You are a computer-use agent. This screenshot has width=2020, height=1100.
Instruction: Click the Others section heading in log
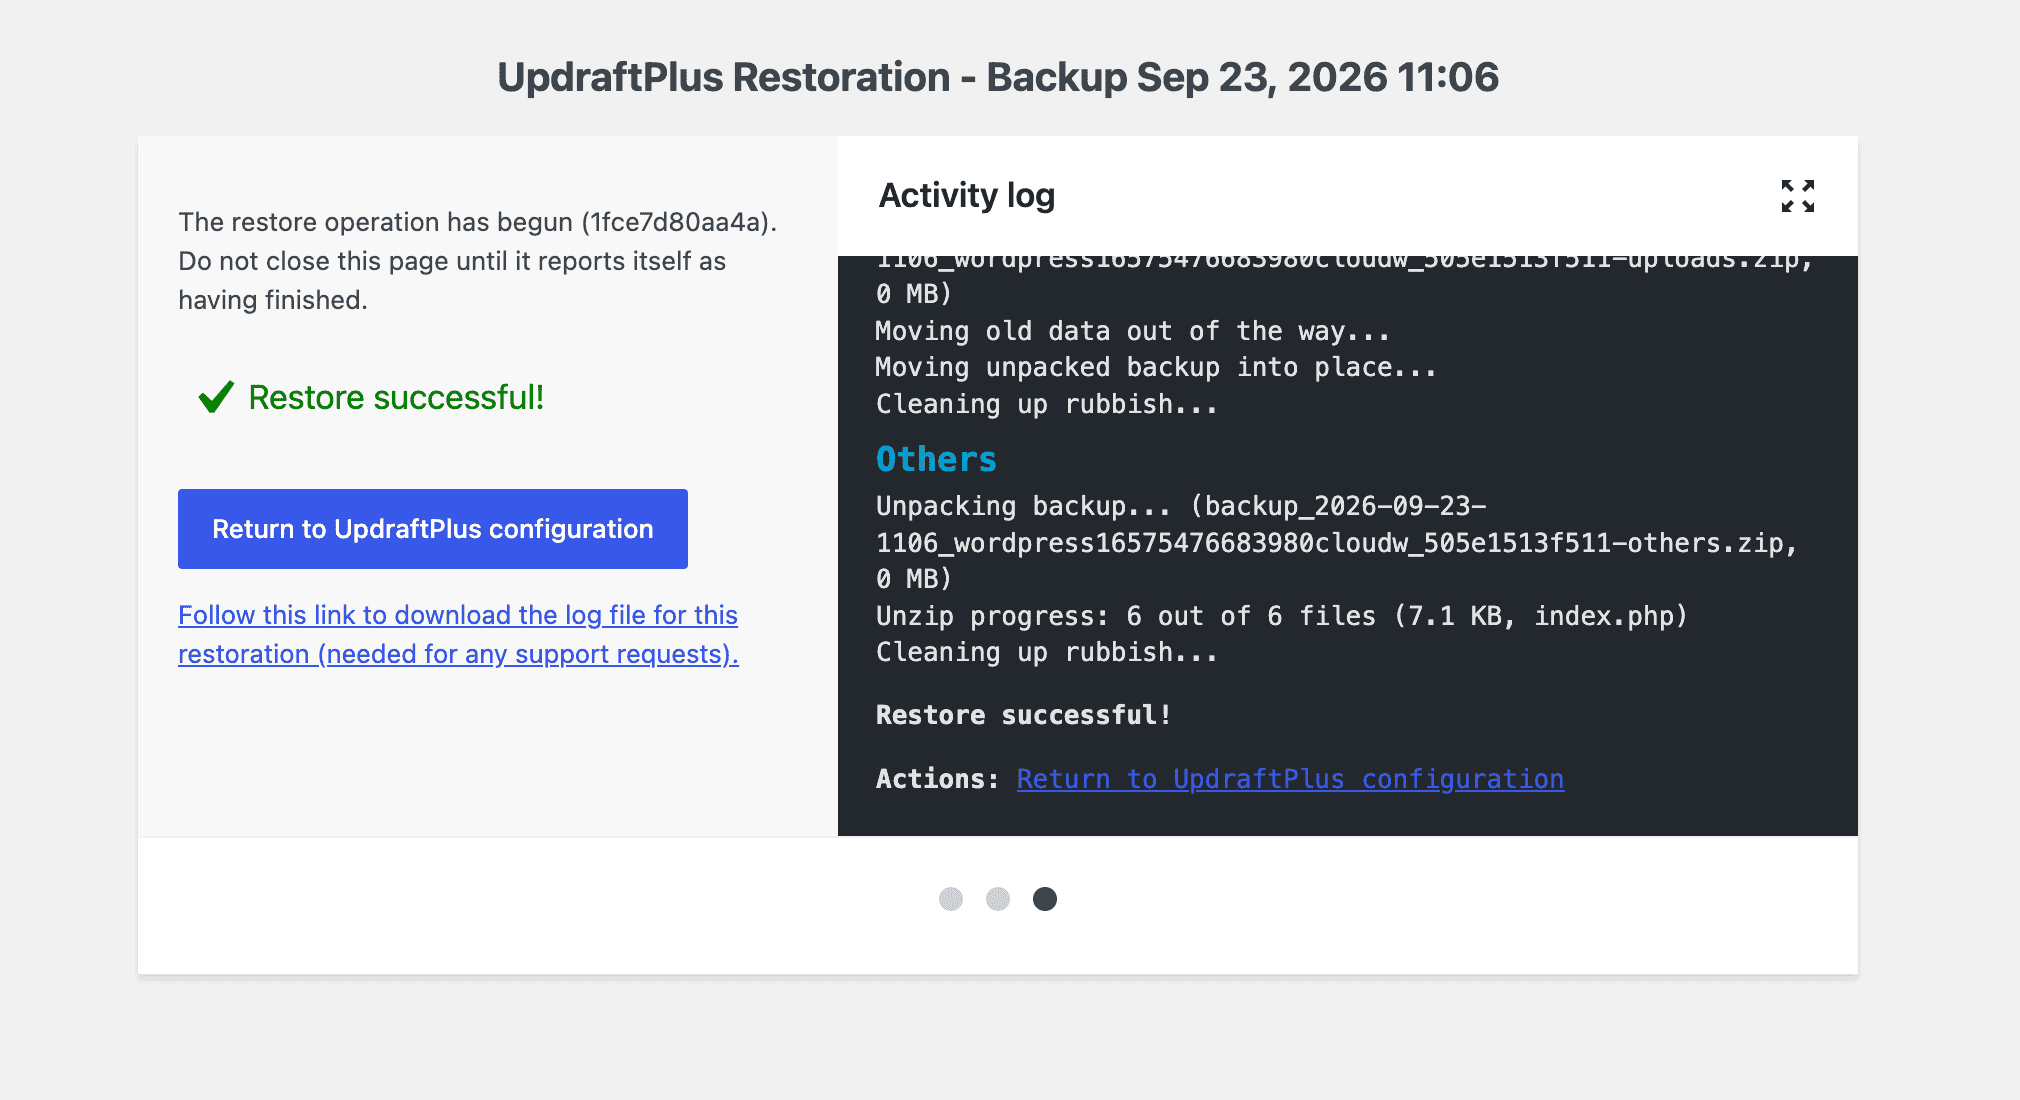coord(936,459)
